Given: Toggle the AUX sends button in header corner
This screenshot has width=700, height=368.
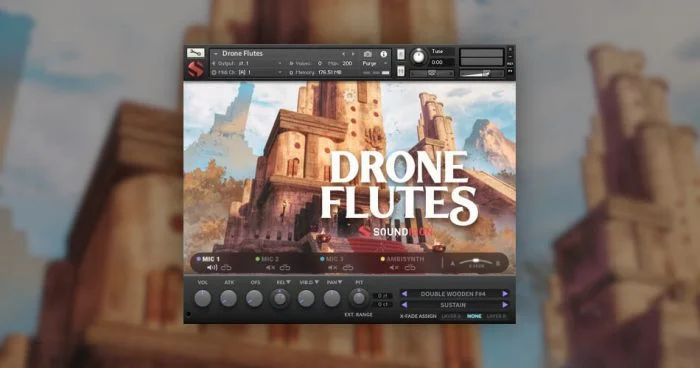Looking at the screenshot, I should [510, 64].
